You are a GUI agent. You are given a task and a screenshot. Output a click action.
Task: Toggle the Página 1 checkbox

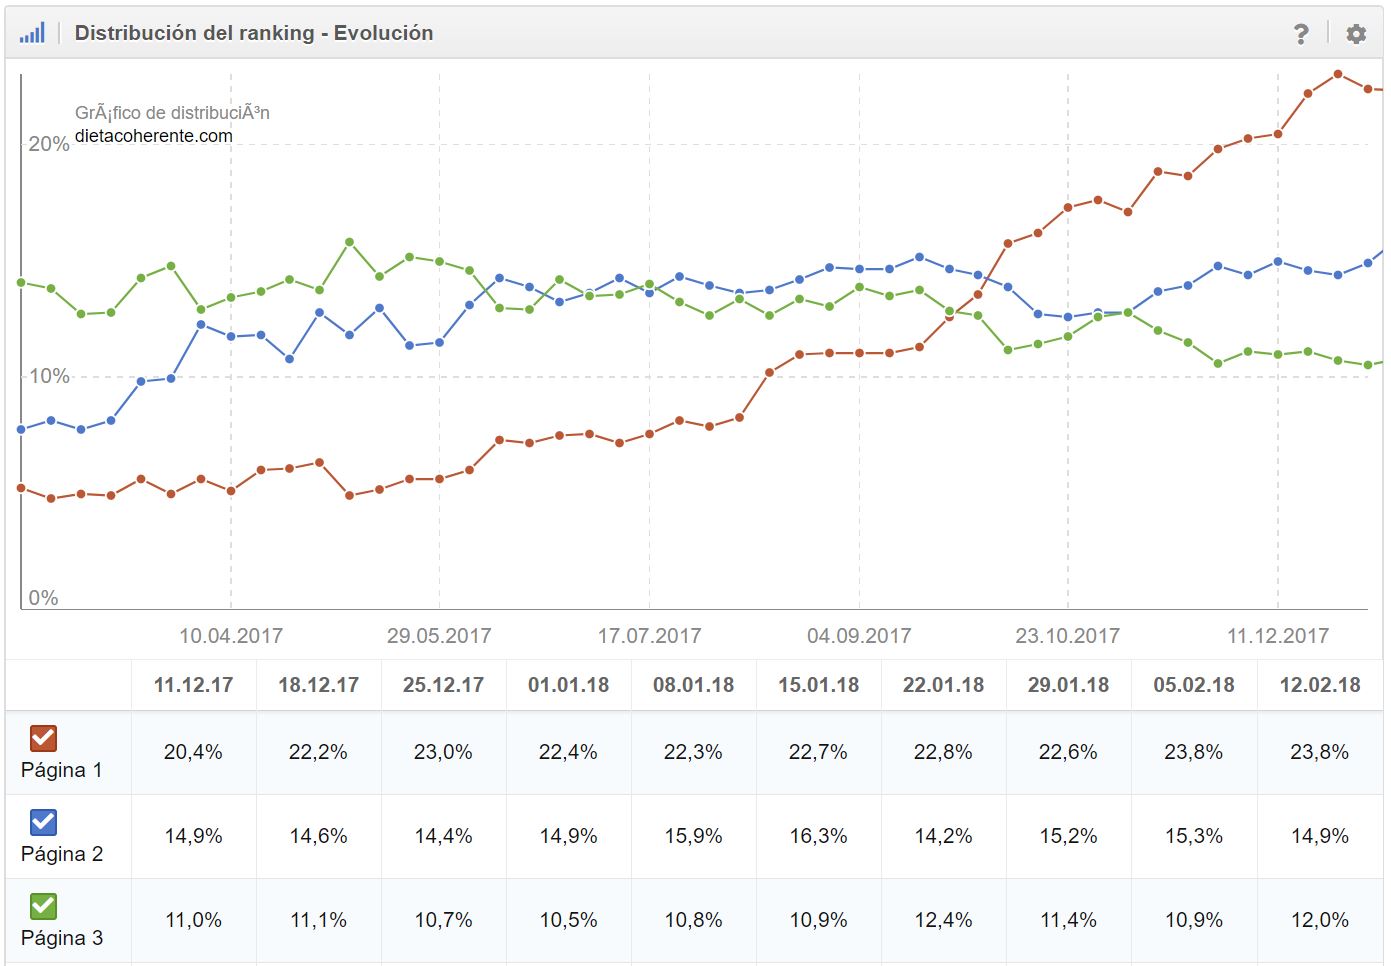tap(44, 738)
